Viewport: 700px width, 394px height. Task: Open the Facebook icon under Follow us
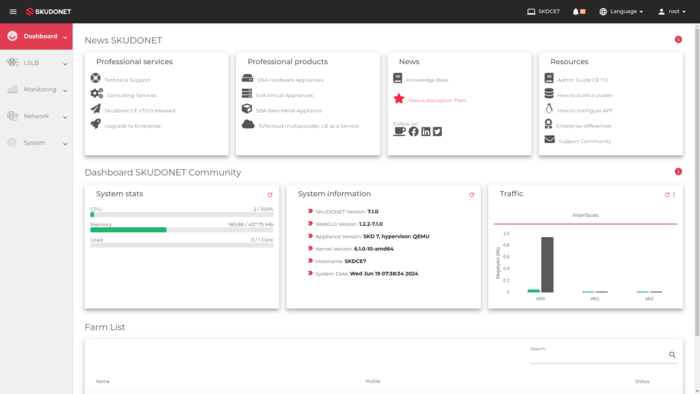[x=414, y=132]
